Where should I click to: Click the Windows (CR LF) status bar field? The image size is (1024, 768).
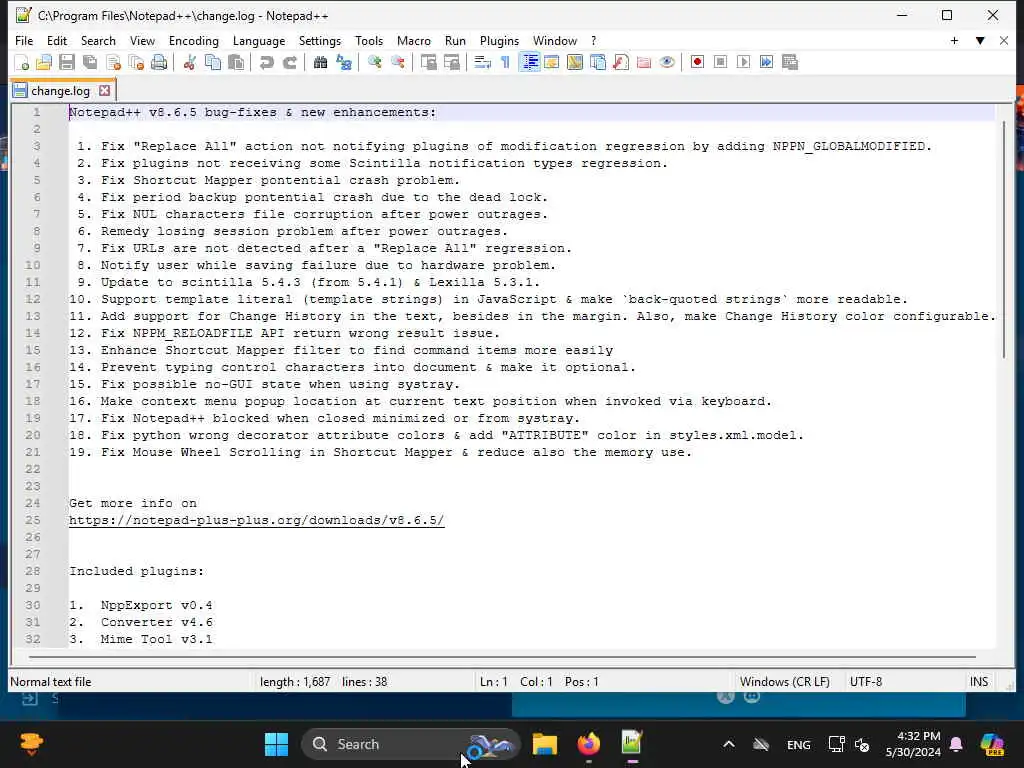pos(785,682)
